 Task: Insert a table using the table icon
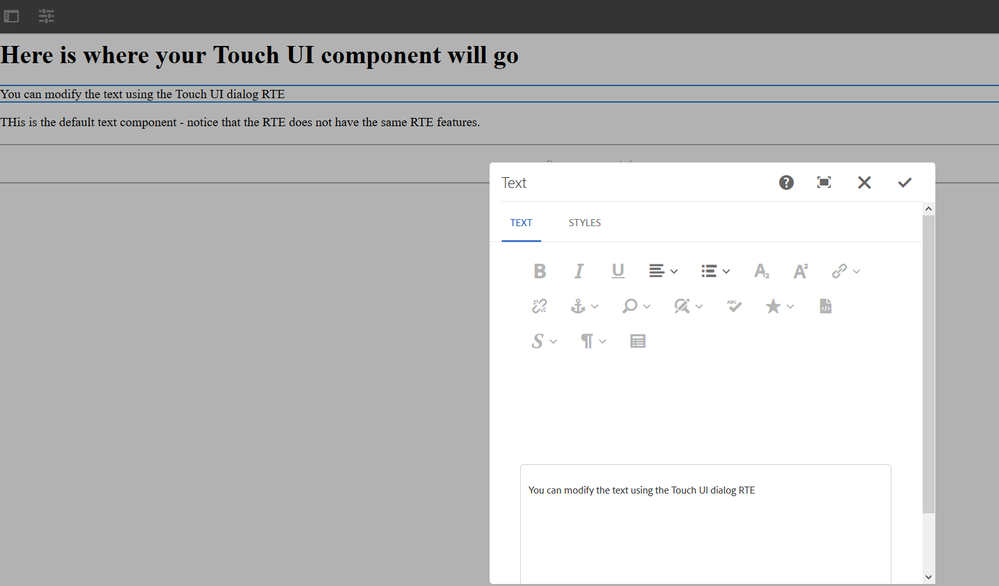(638, 341)
